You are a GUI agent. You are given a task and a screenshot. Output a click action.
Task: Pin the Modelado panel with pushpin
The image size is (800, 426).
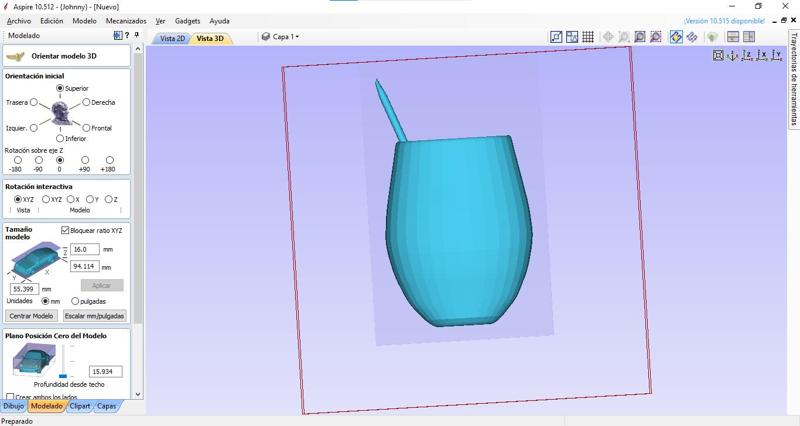pos(137,35)
